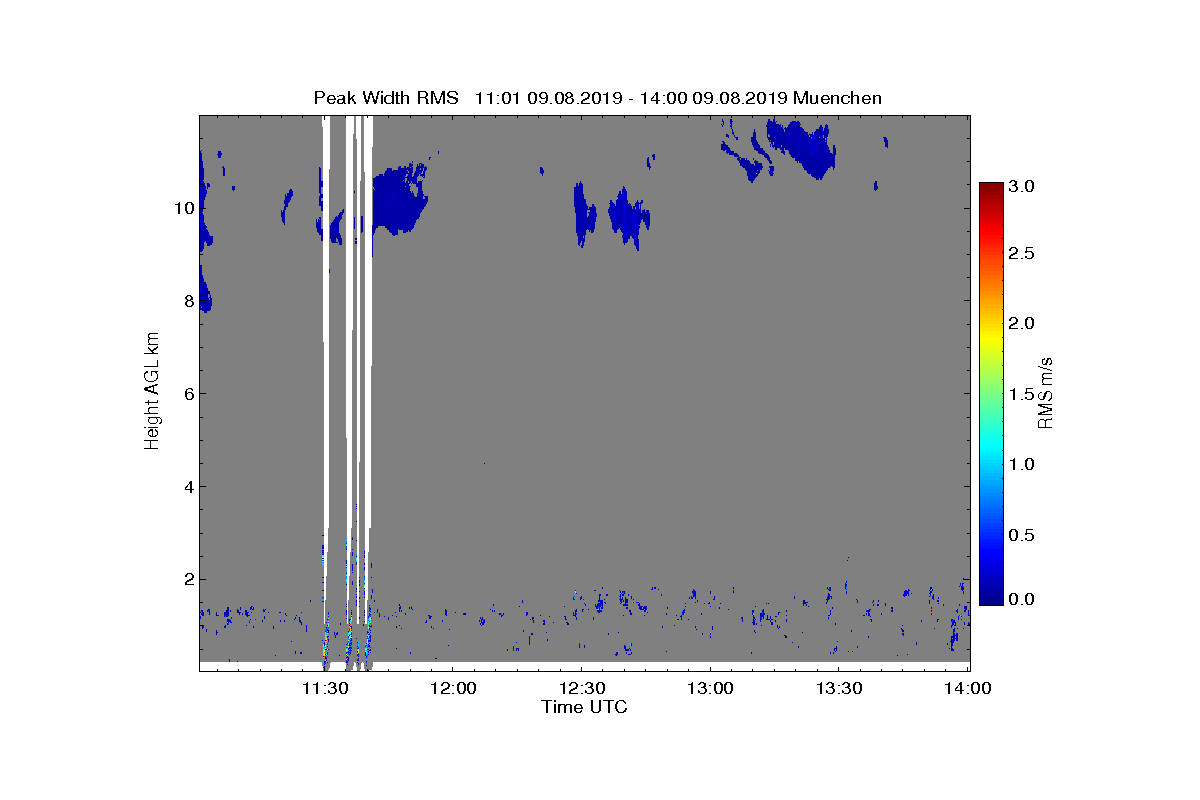Click the 14:00 time tick label
This screenshot has height=800, width=1200.
pos(967,689)
